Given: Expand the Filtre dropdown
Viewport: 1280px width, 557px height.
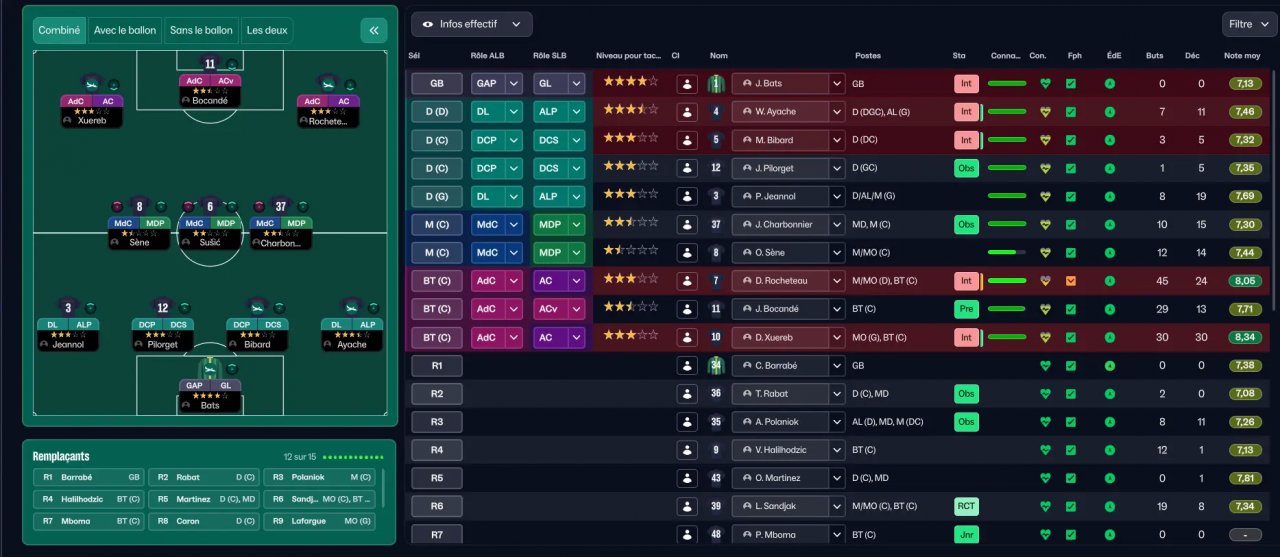Looking at the screenshot, I should tap(1249, 24).
